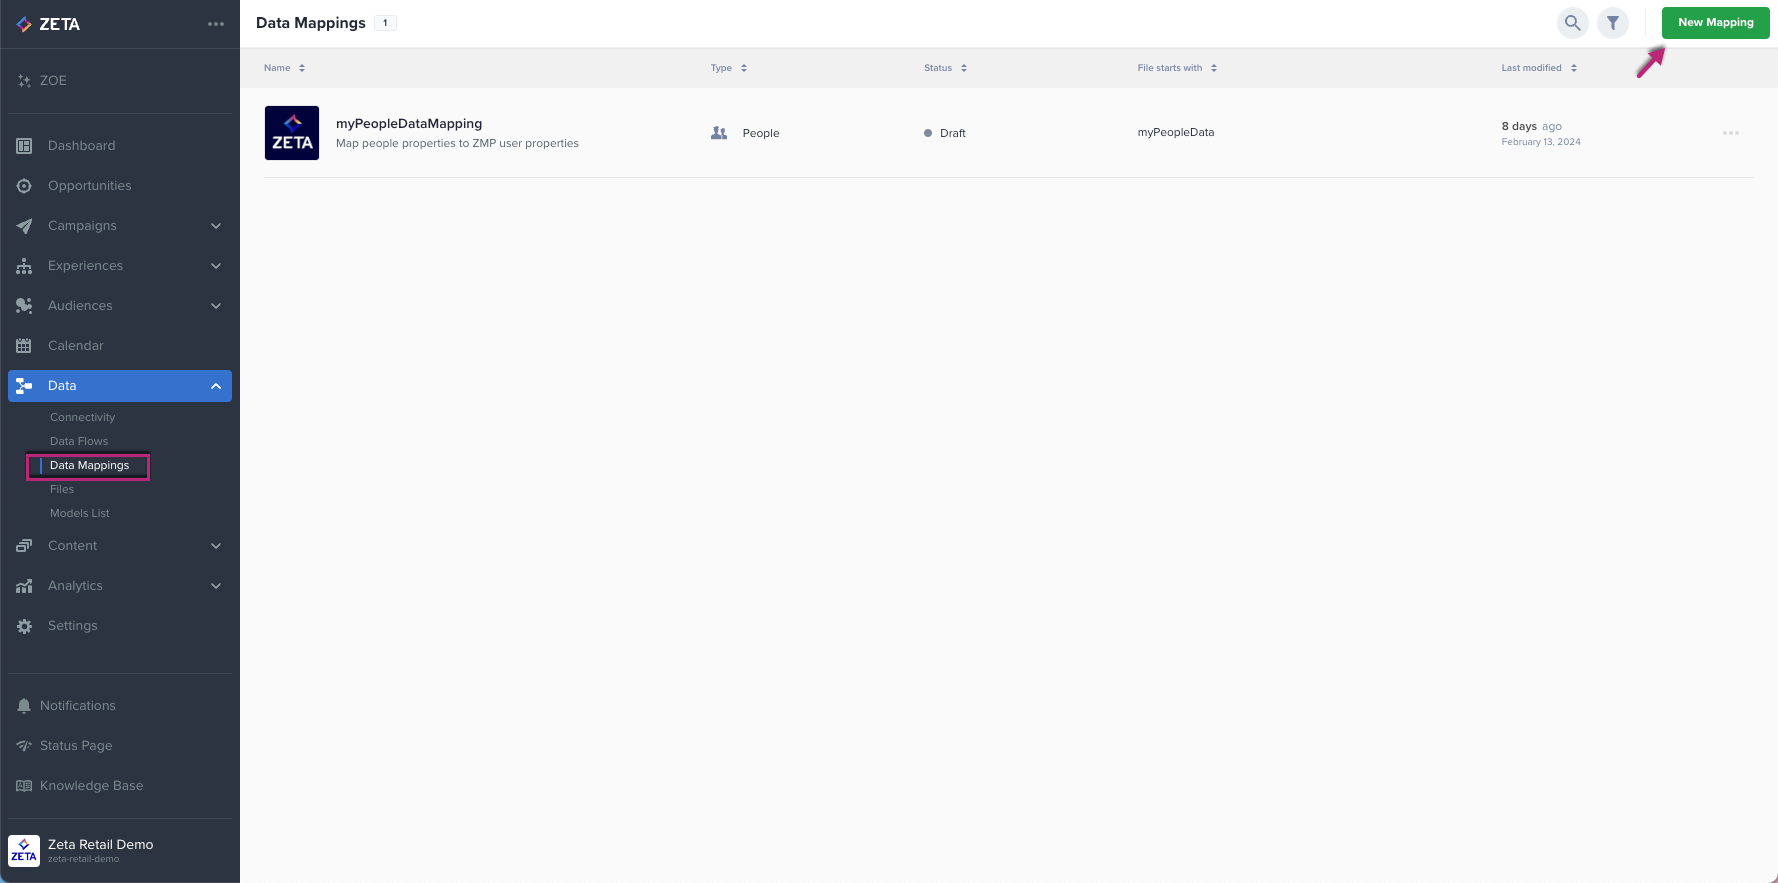Collapse the Data section chevron
The width and height of the screenshot is (1778, 883).
216,386
